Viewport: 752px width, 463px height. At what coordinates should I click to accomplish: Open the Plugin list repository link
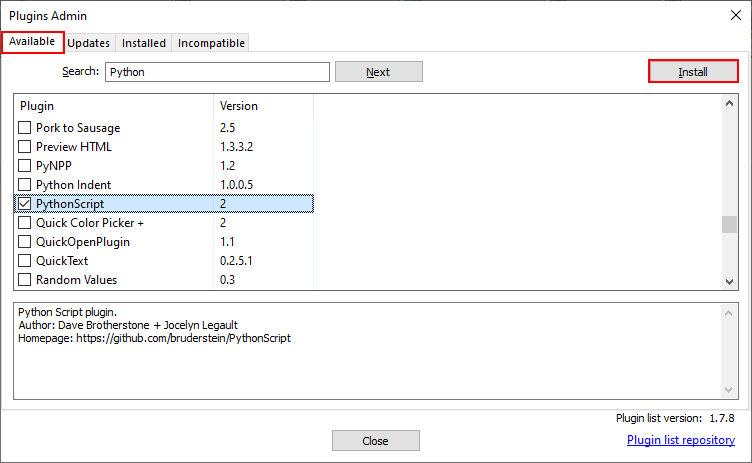[x=680, y=440]
